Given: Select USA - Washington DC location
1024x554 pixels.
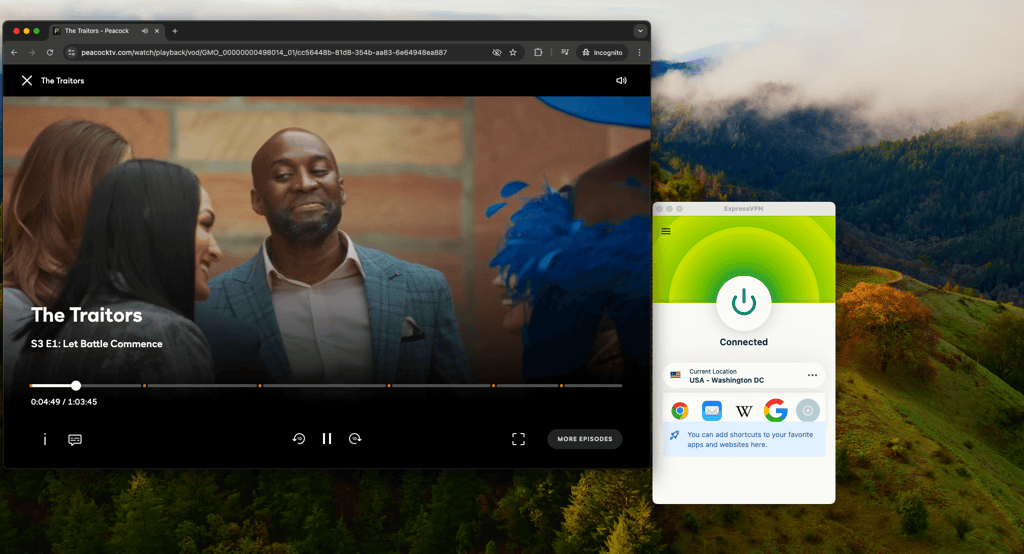Looking at the screenshot, I should (x=744, y=376).
